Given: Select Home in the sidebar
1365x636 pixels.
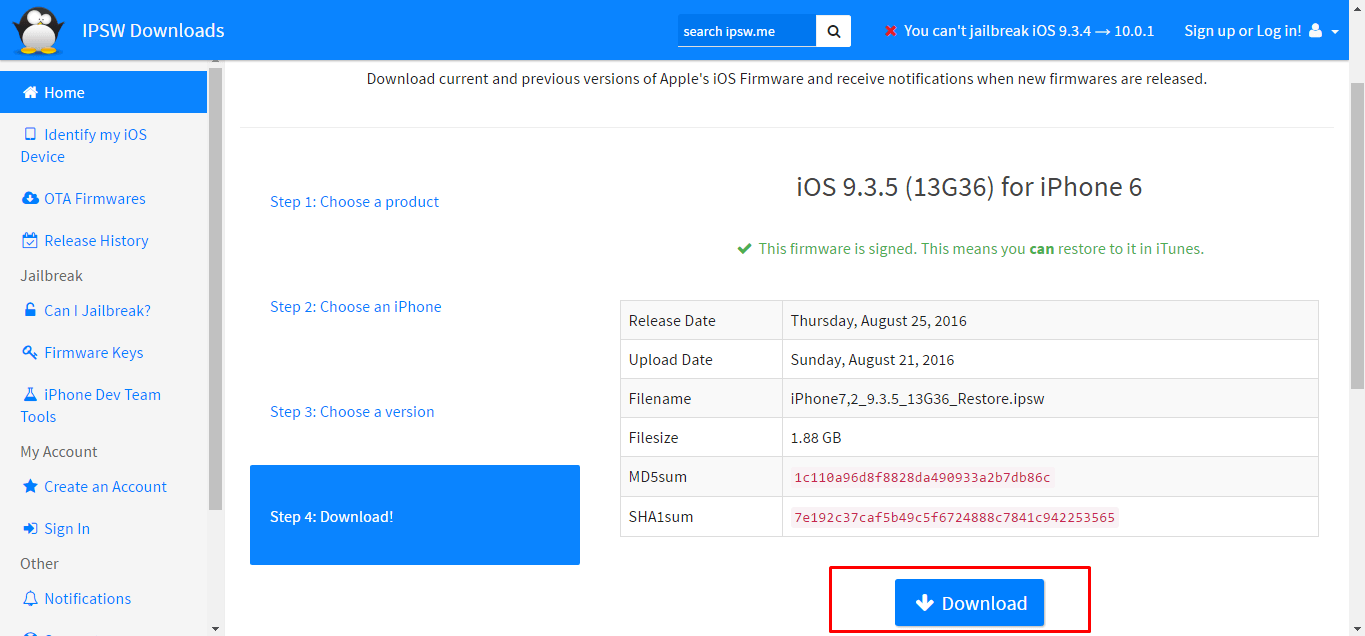Looking at the screenshot, I should point(104,92).
